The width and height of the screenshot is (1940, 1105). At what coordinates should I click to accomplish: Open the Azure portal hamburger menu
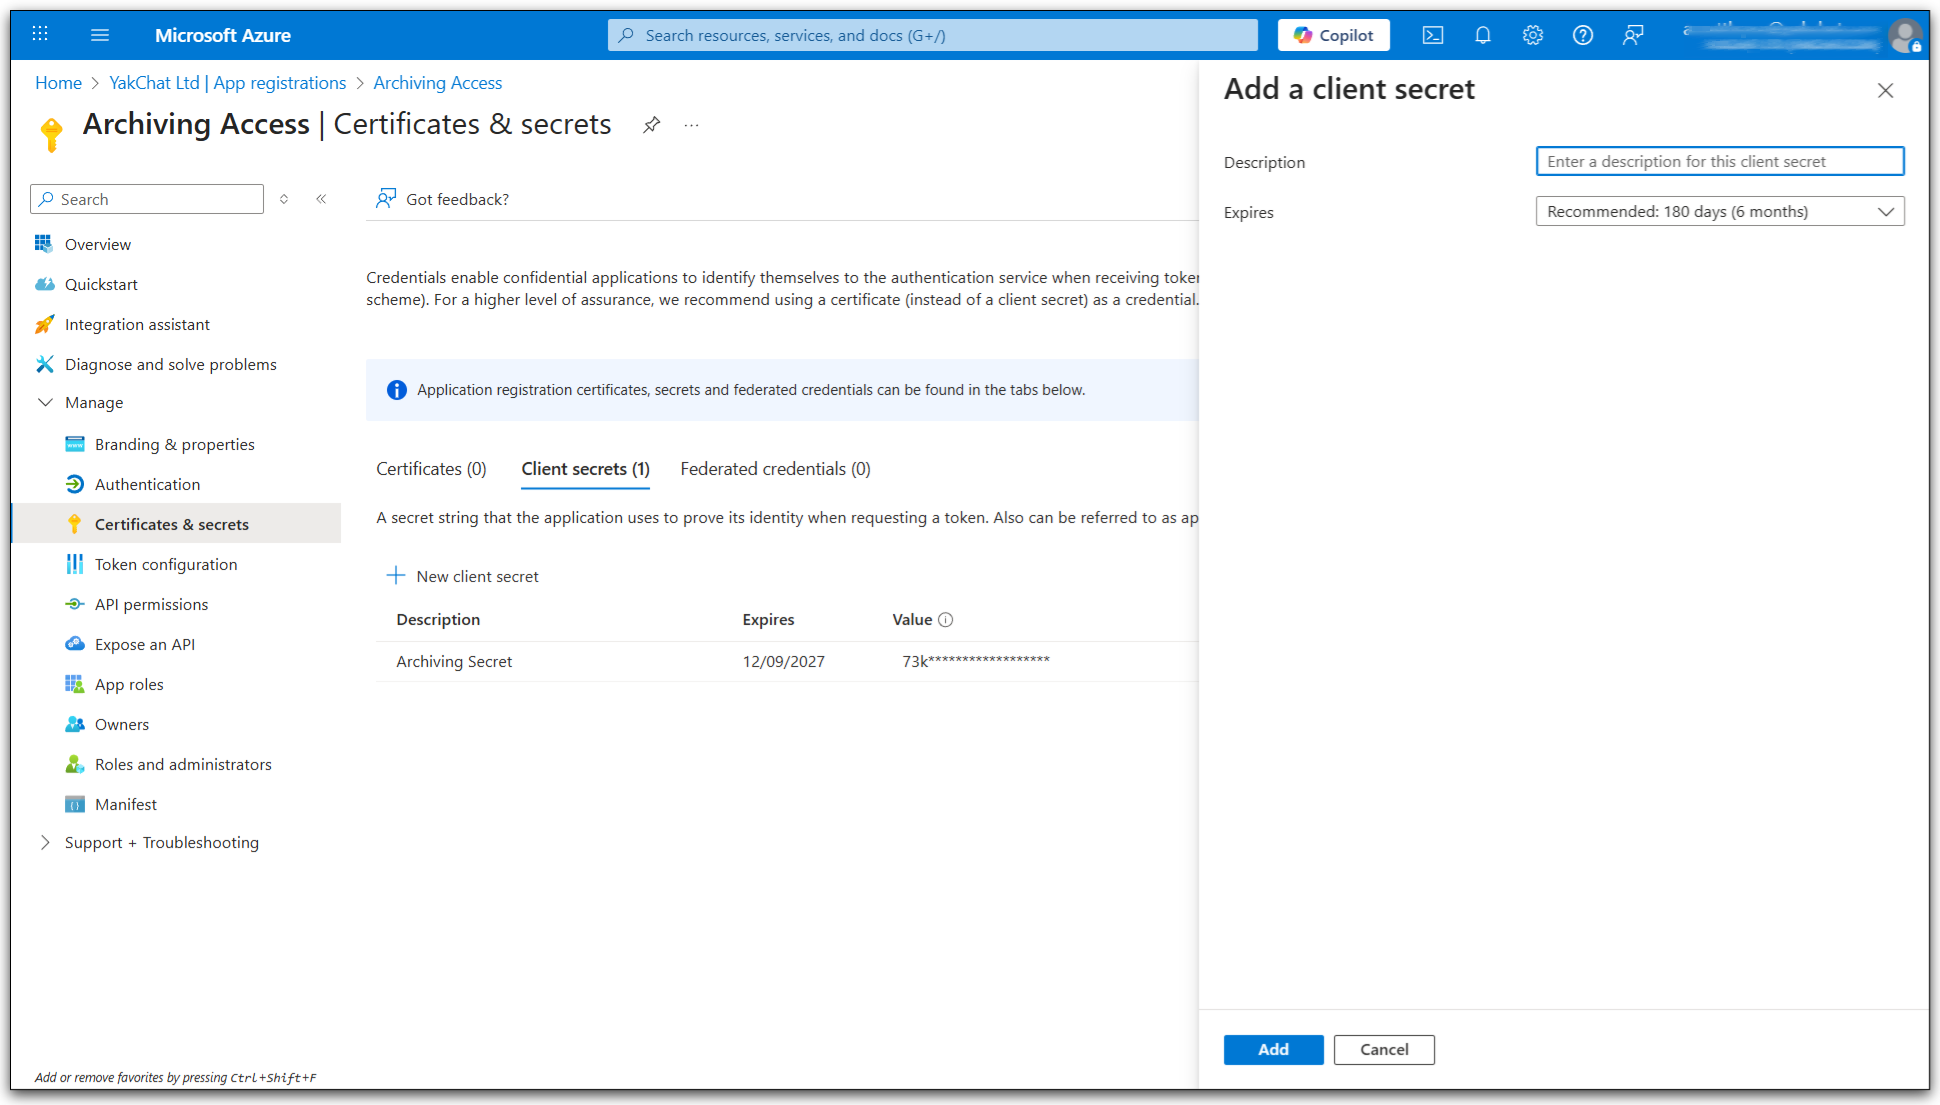(x=99, y=35)
